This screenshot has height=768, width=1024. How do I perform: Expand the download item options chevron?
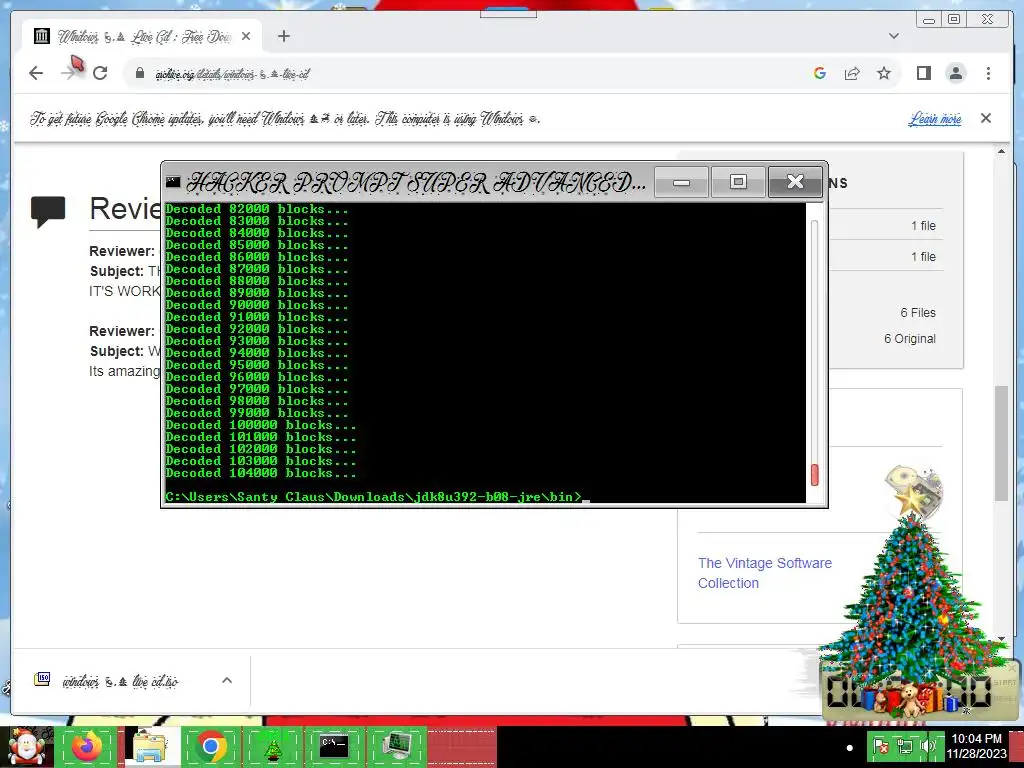click(x=227, y=680)
